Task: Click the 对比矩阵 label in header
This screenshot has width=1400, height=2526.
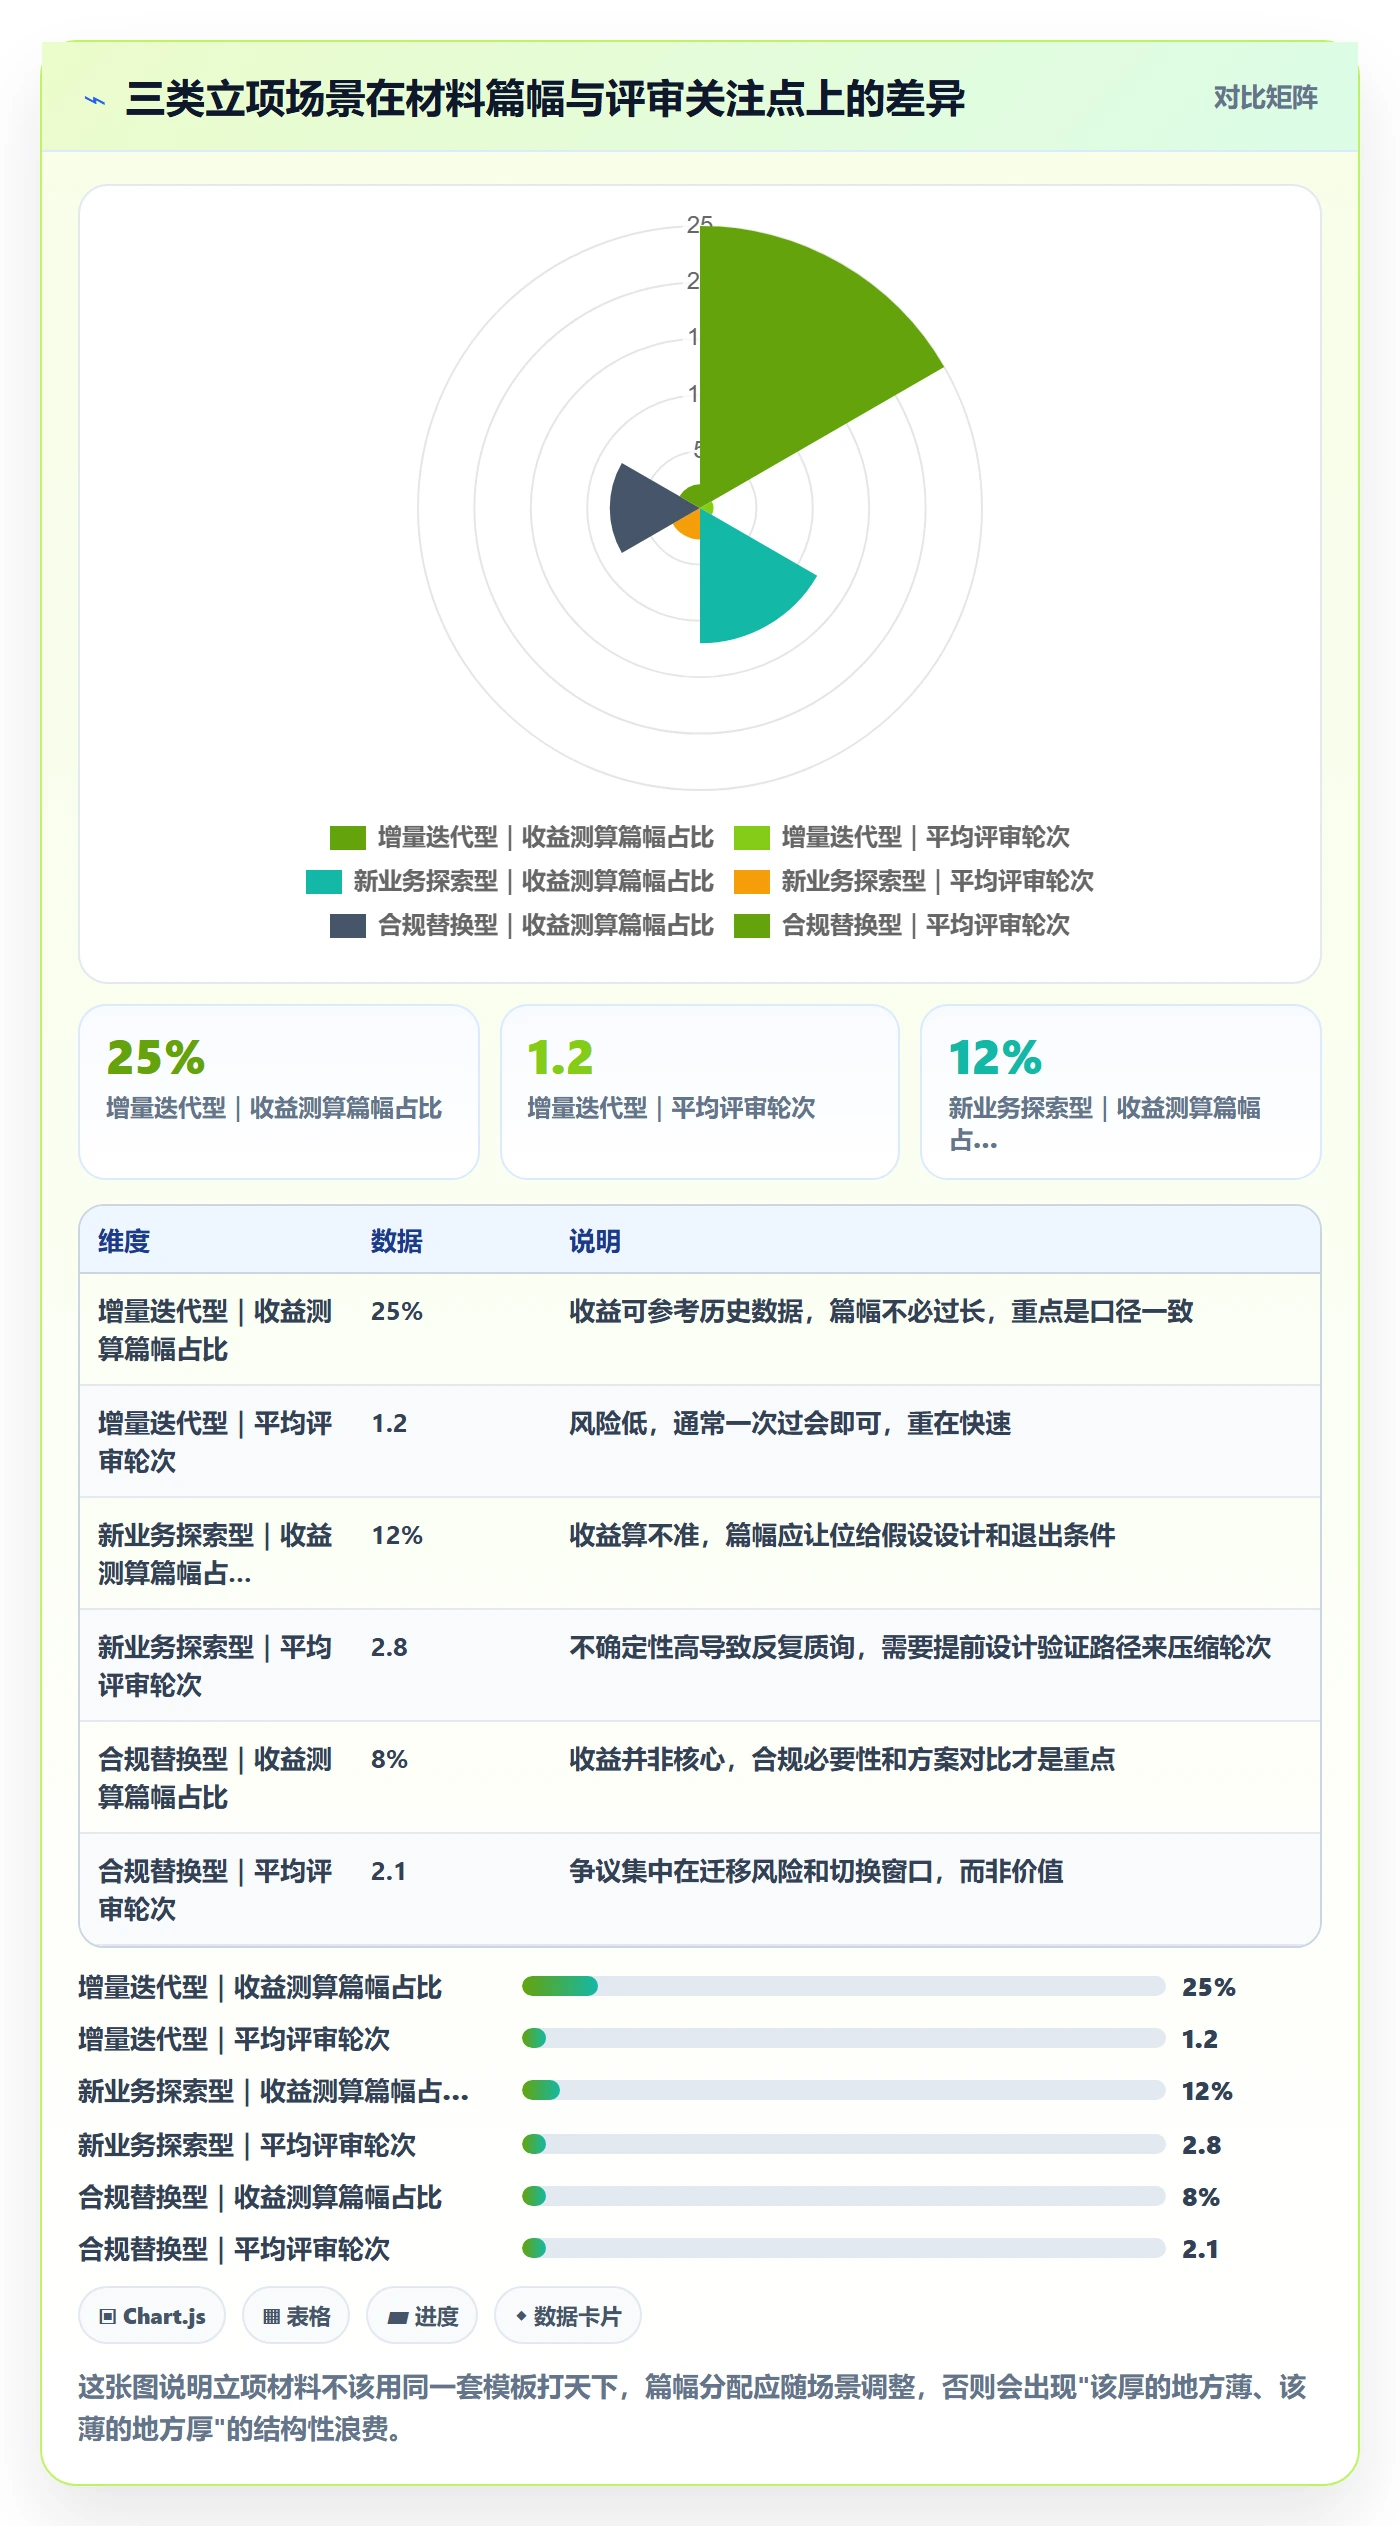Action: pos(1265,98)
